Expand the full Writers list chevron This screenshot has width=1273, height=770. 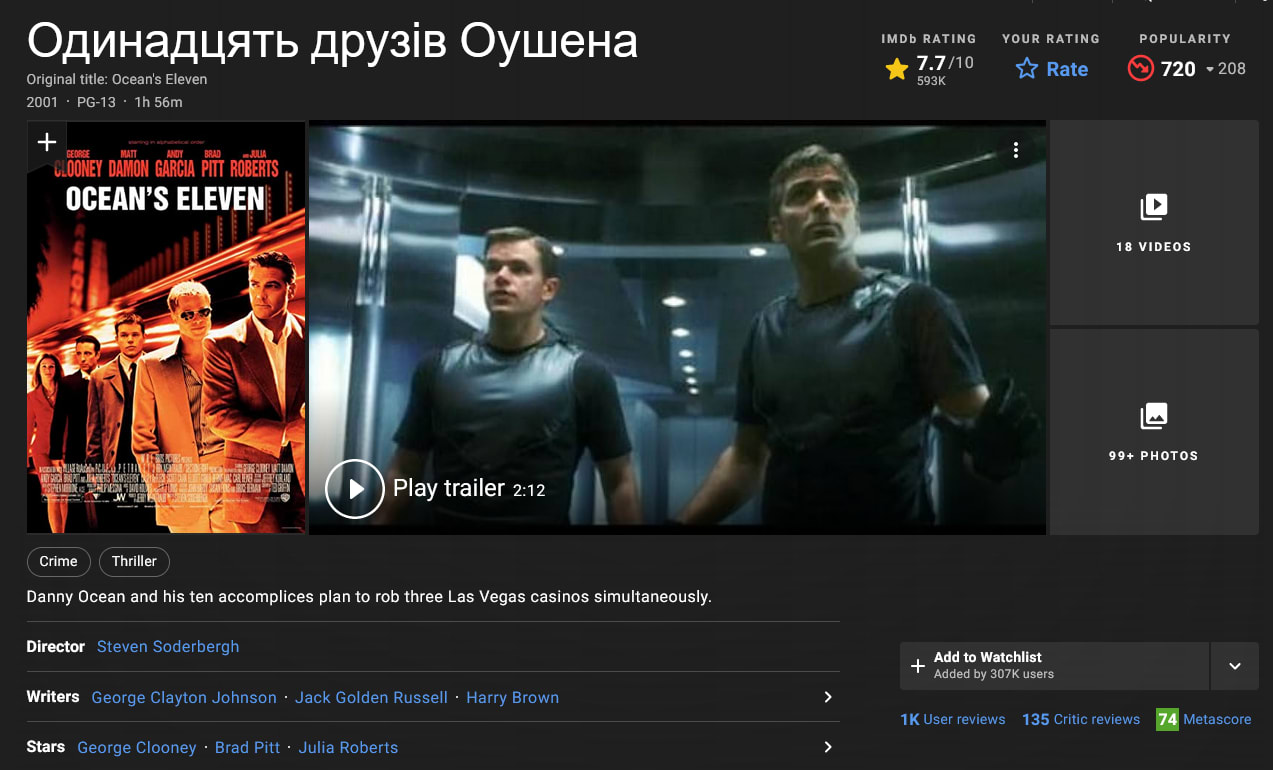coord(827,697)
